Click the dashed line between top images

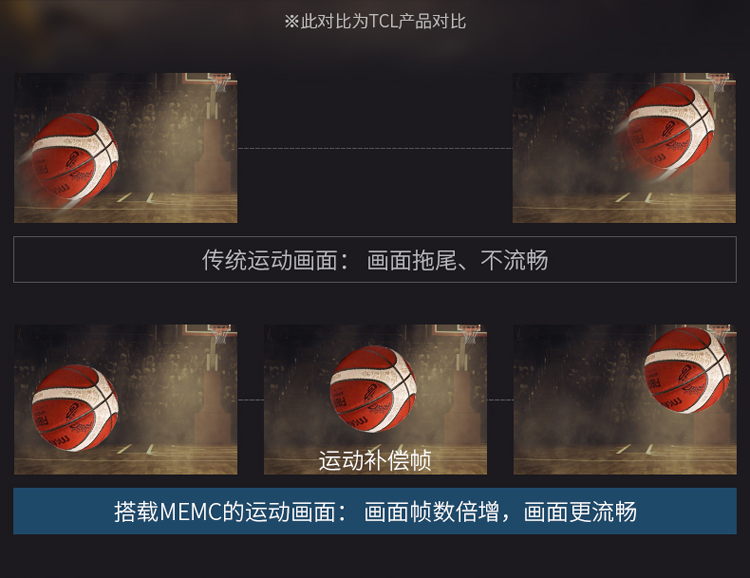click(x=375, y=148)
